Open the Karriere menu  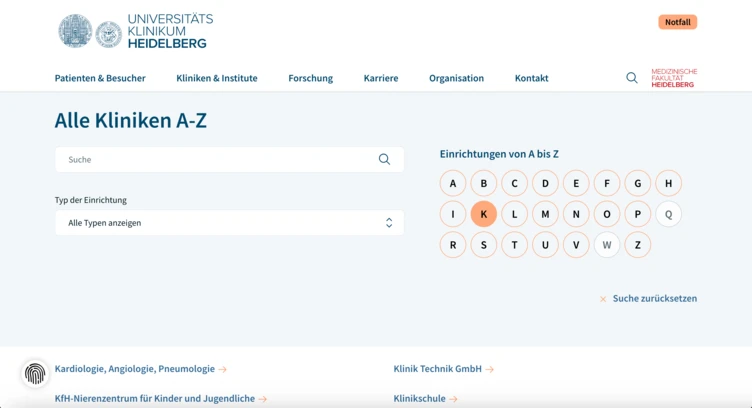pos(381,78)
